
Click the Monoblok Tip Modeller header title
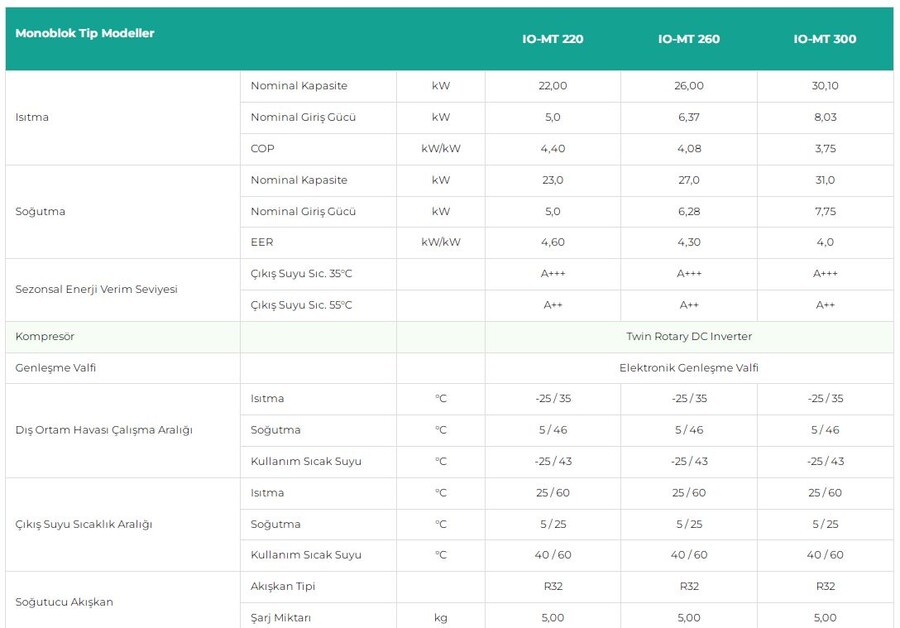(85, 33)
